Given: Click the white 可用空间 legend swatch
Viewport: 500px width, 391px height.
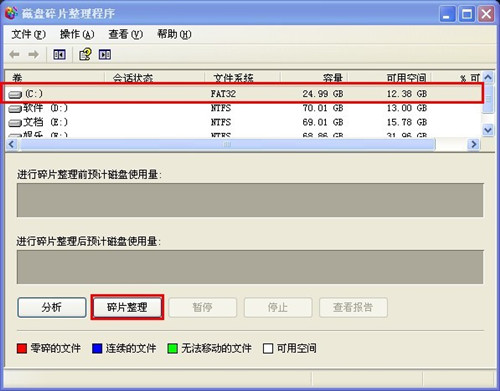Looking at the screenshot, I should [268, 349].
